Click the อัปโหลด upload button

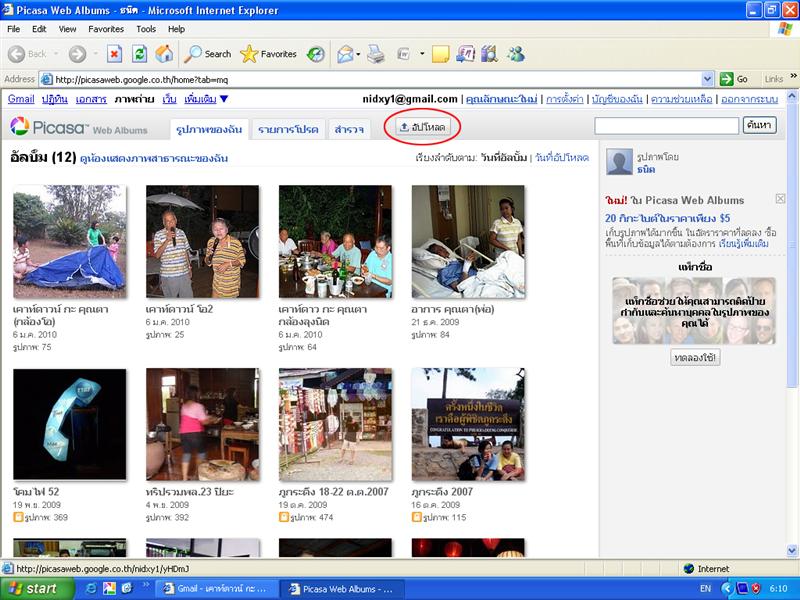[421, 127]
